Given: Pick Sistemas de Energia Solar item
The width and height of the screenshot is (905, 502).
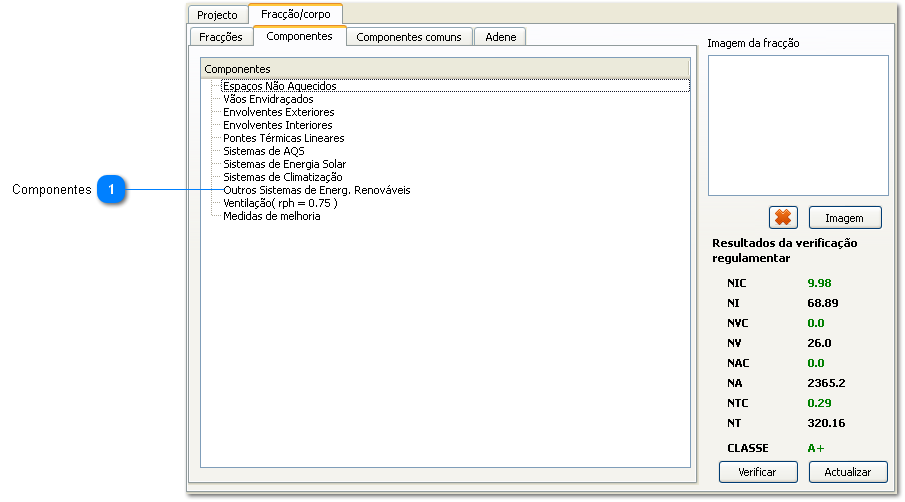Looking at the screenshot, I should pos(284,164).
